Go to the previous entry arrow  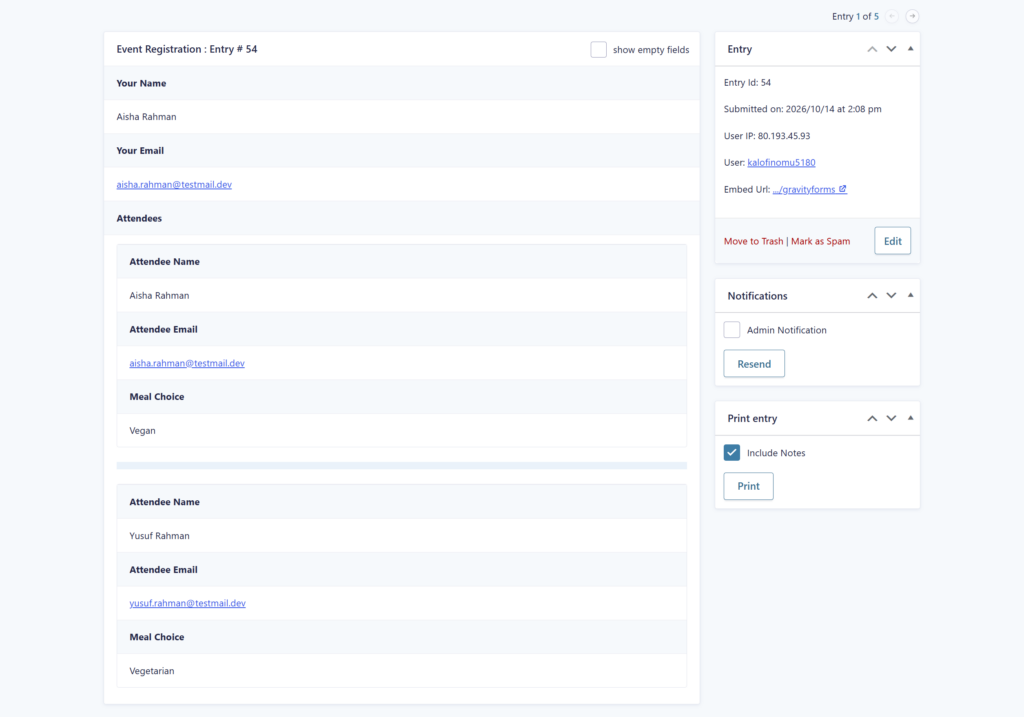pos(892,16)
